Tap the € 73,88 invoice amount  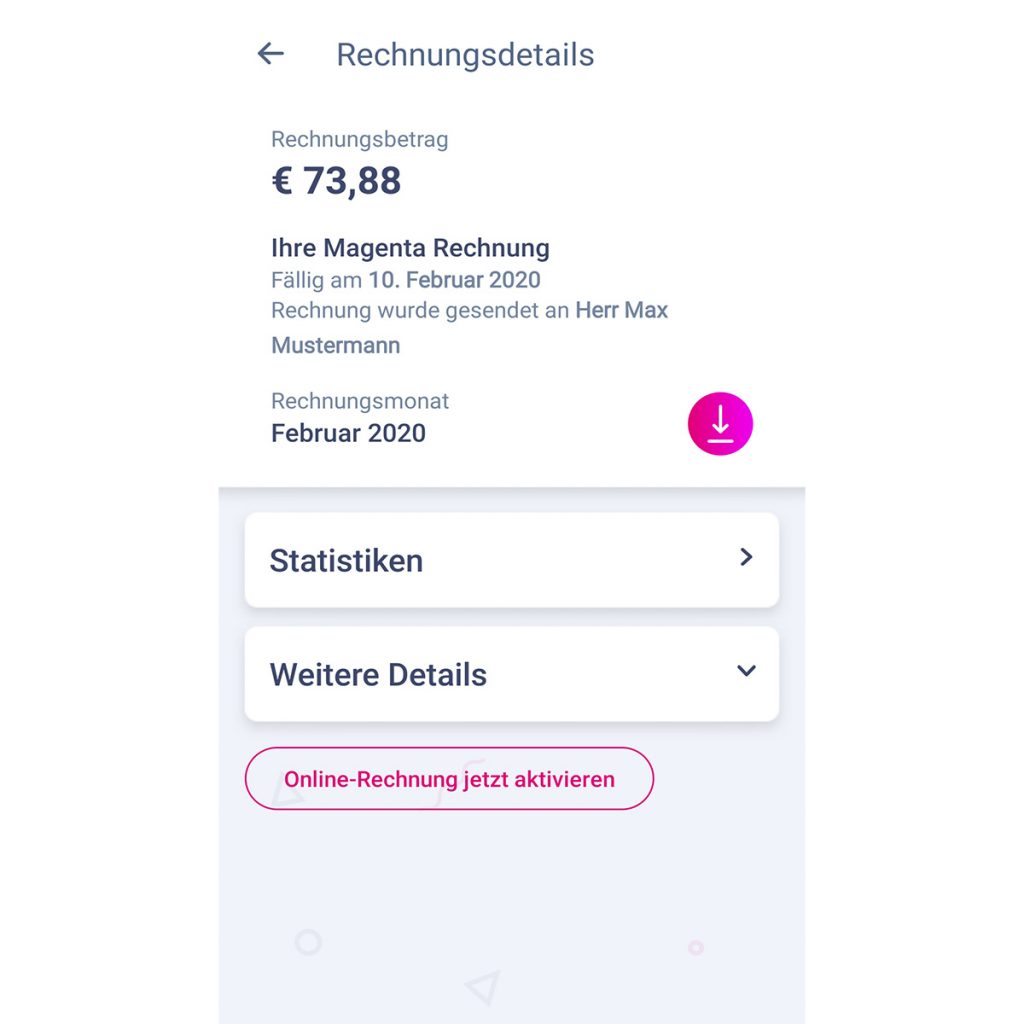coord(336,181)
